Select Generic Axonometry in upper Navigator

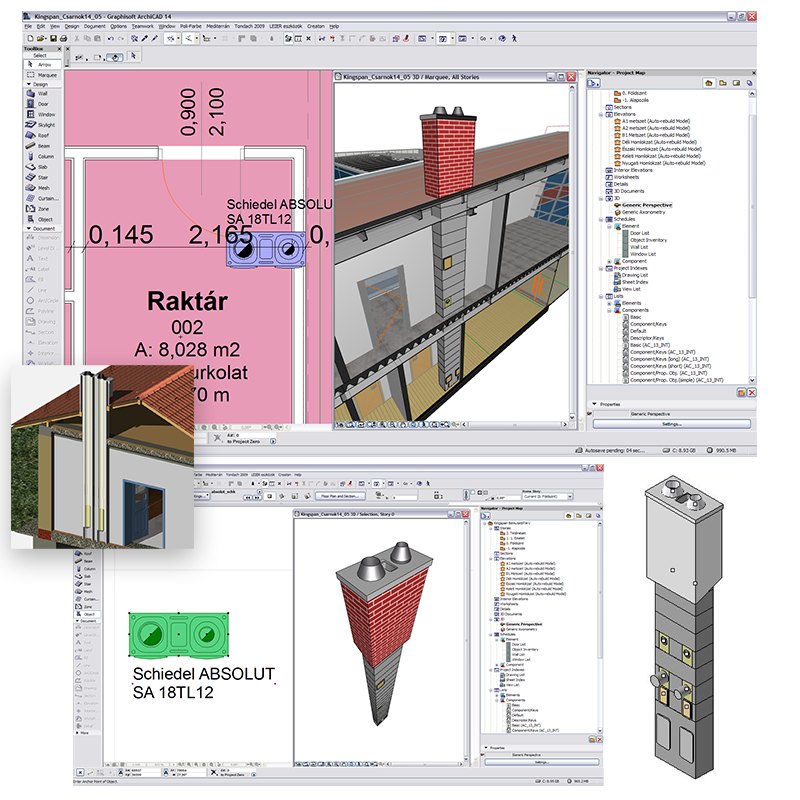click(x=643, y=212)
